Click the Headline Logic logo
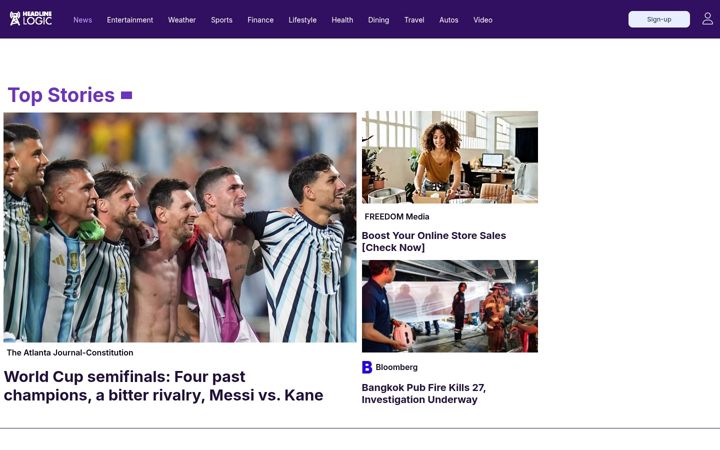This screenshot has width=720, height=450. [x=31, y=18]
